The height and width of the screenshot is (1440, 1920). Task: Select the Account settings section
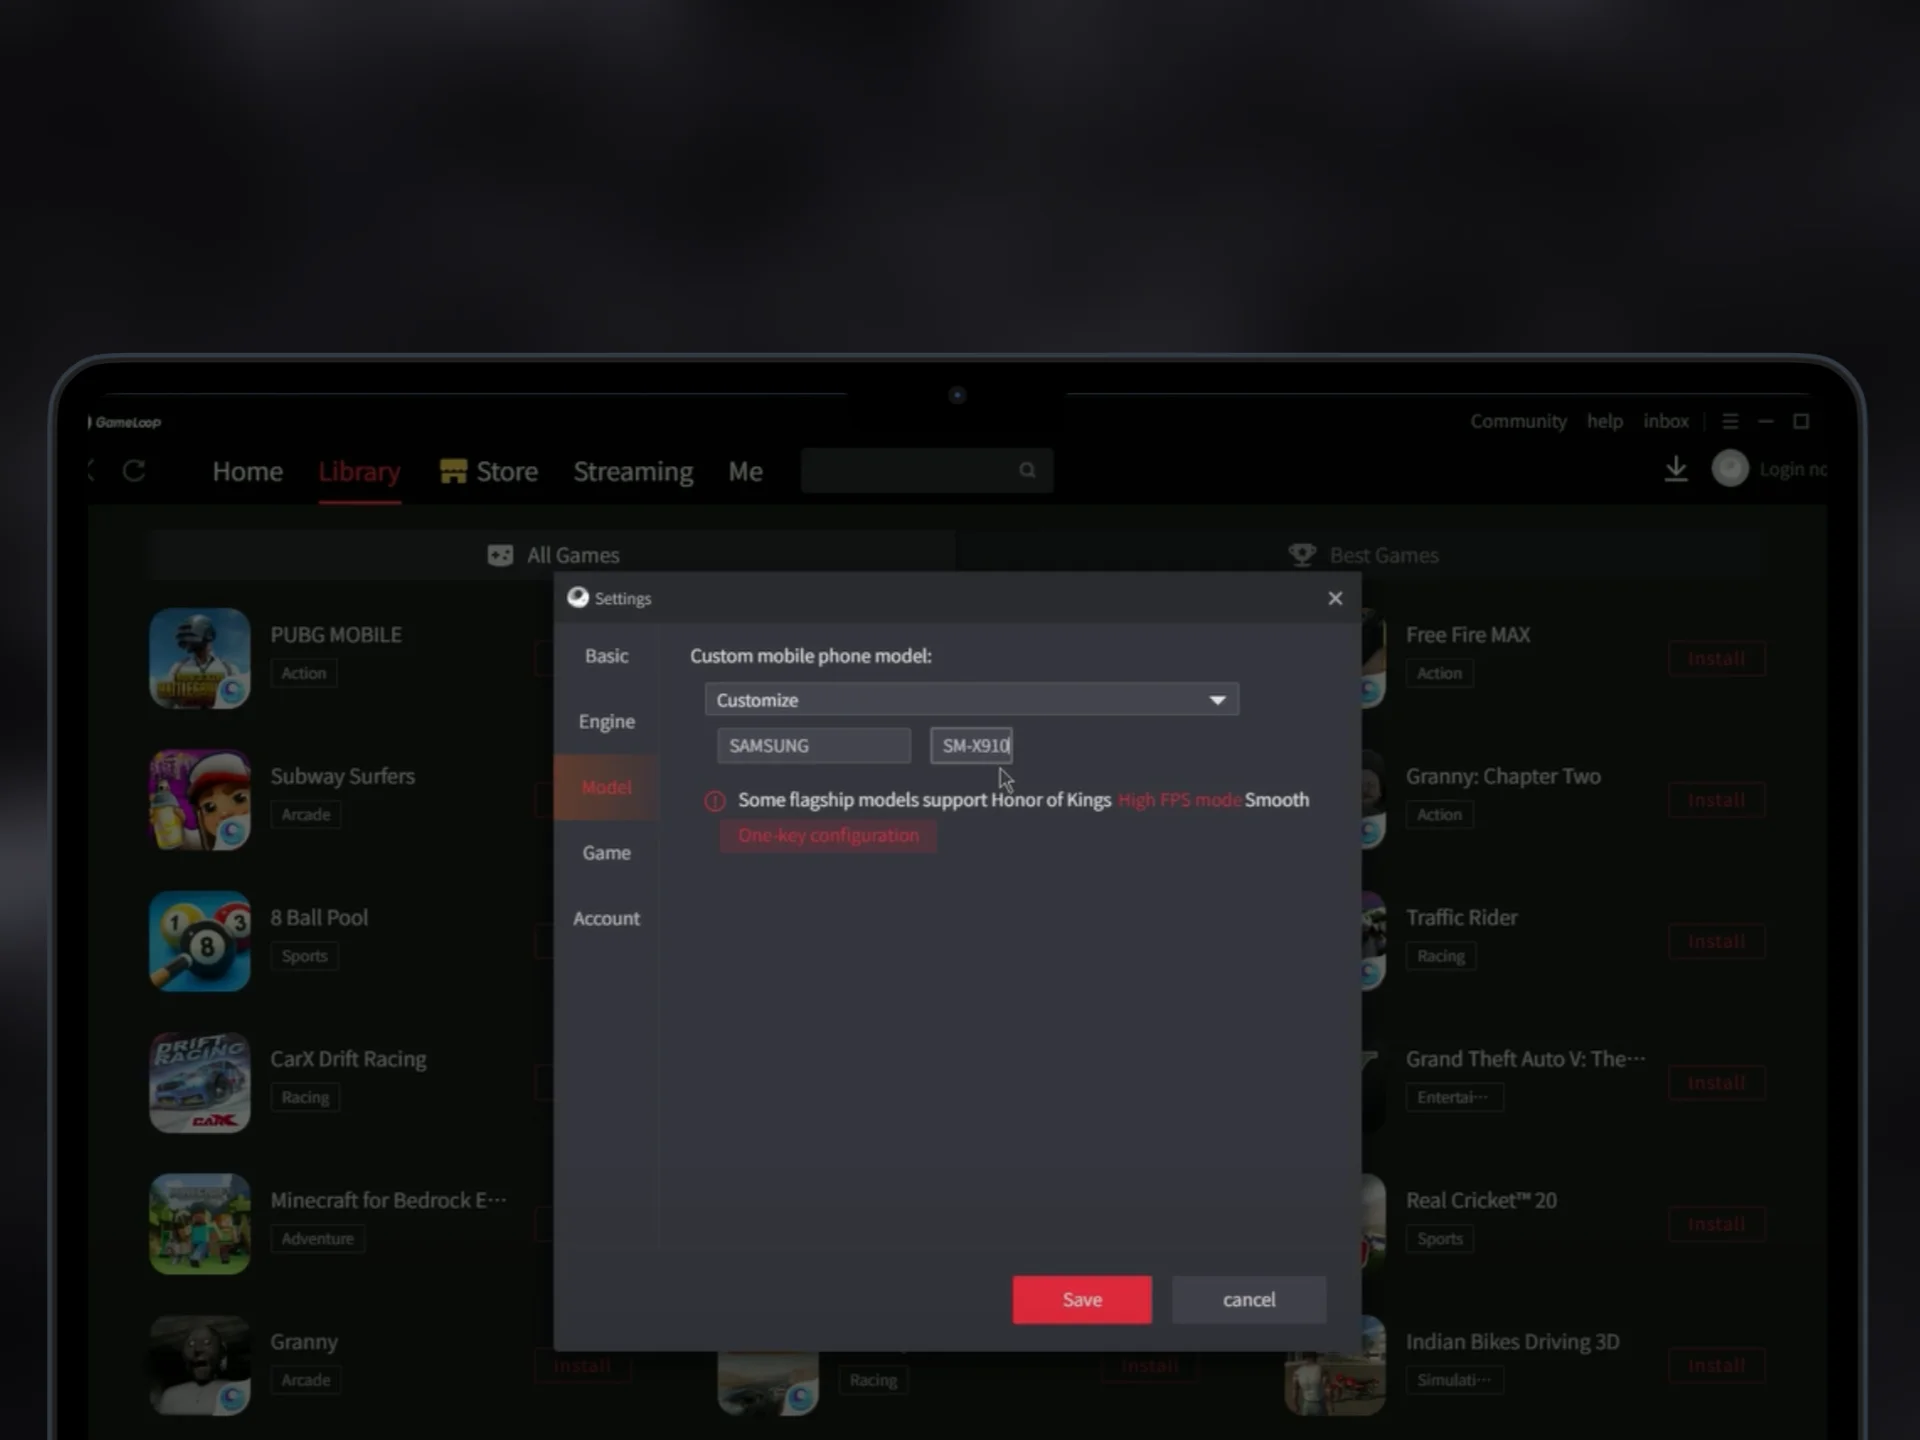tap(605, 917)
